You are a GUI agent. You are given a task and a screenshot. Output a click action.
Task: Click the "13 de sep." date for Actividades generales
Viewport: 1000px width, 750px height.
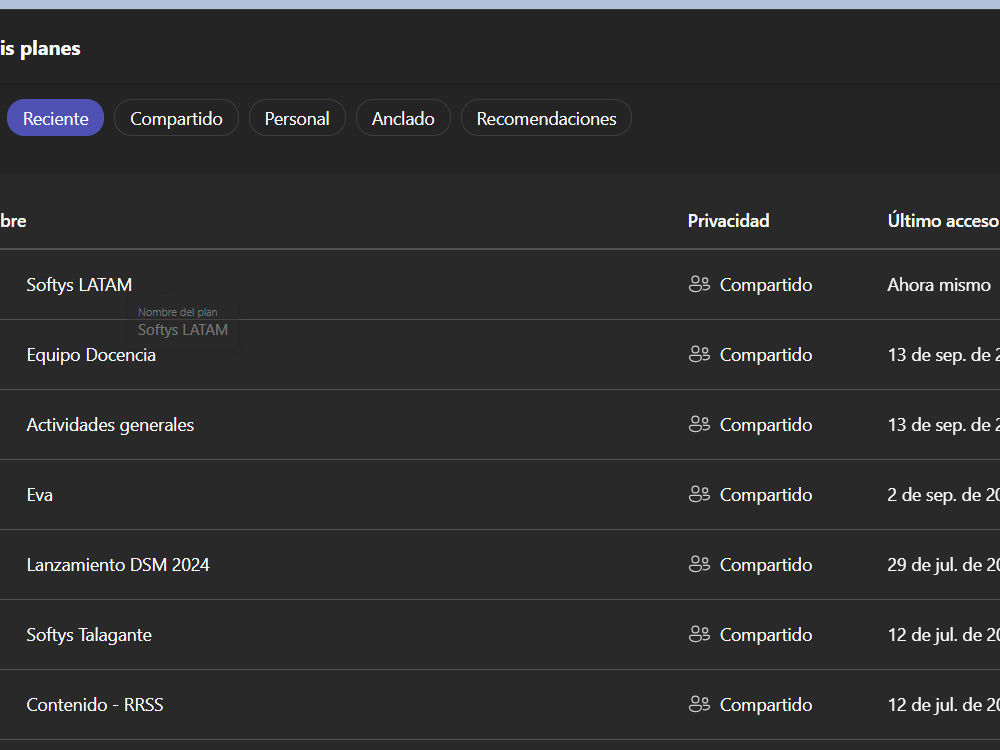(943, 425)
